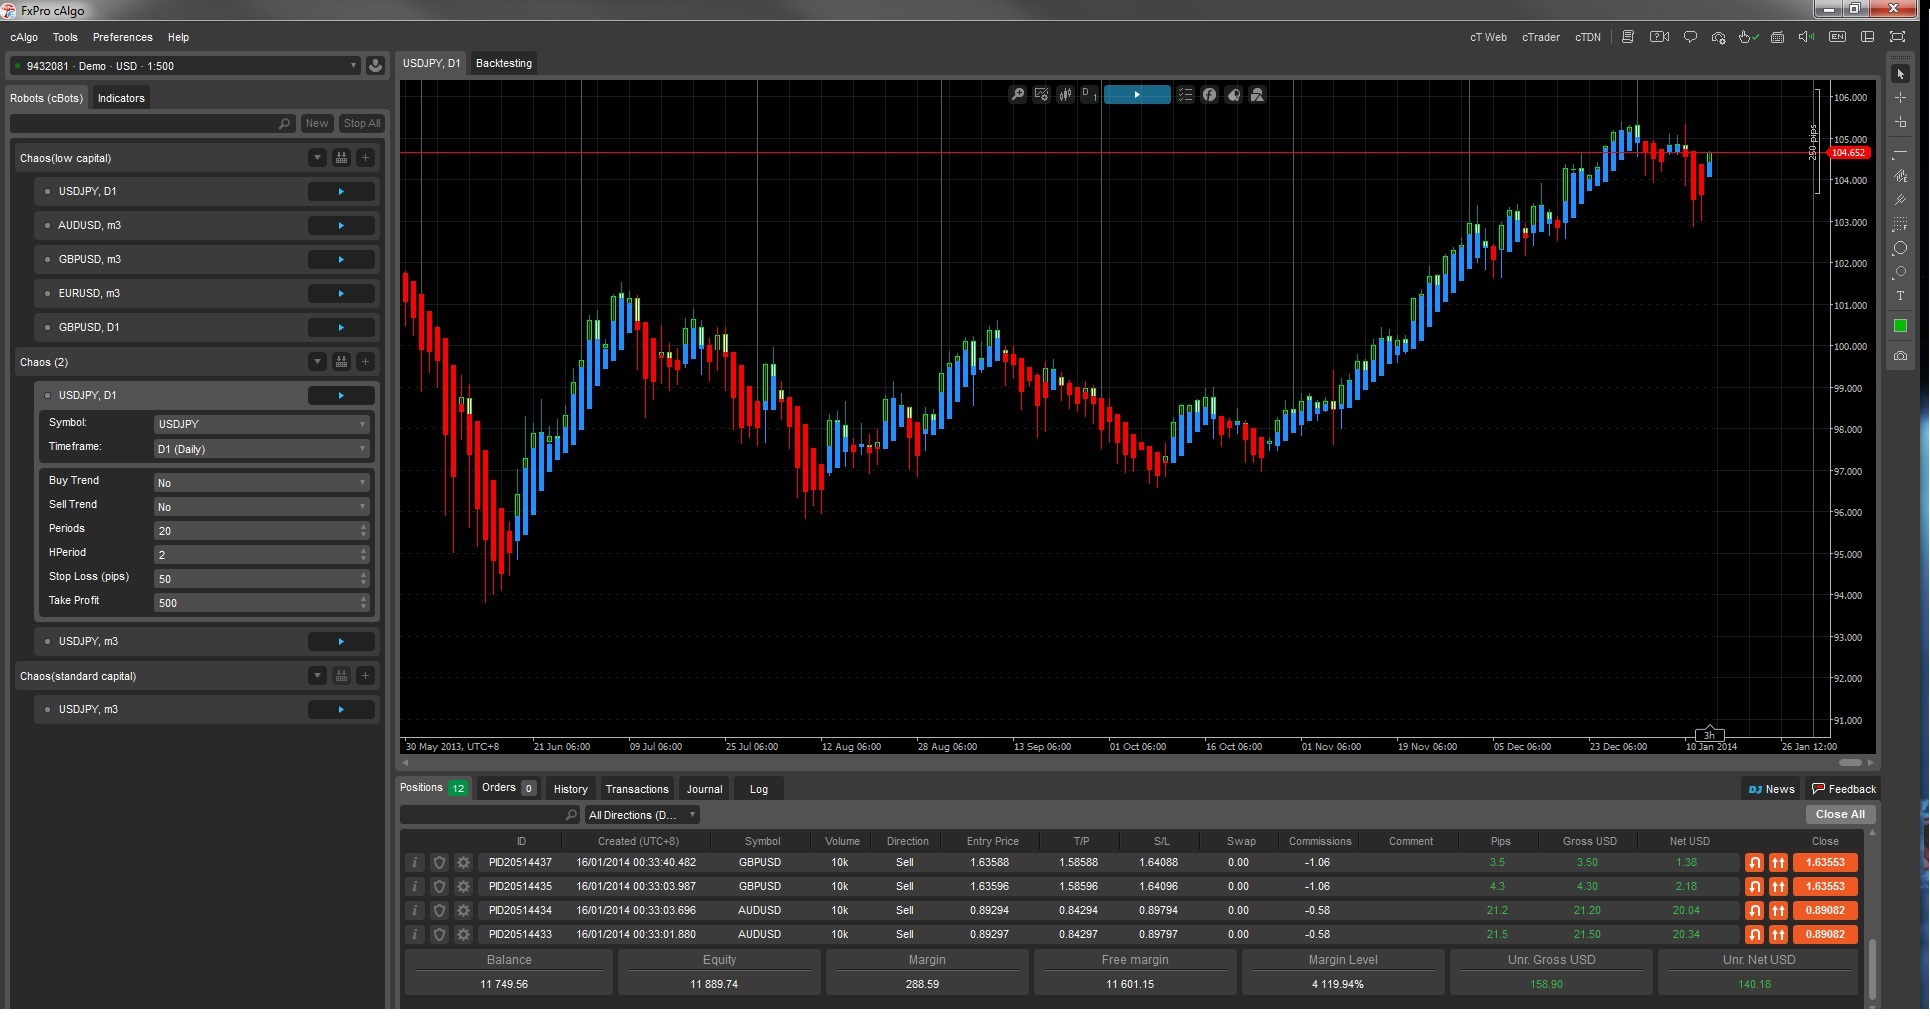Collapse the Chaos(low capital) robot group
Image resolution: width=1930 pixels, height=1022 pixels.
point(317,157)
